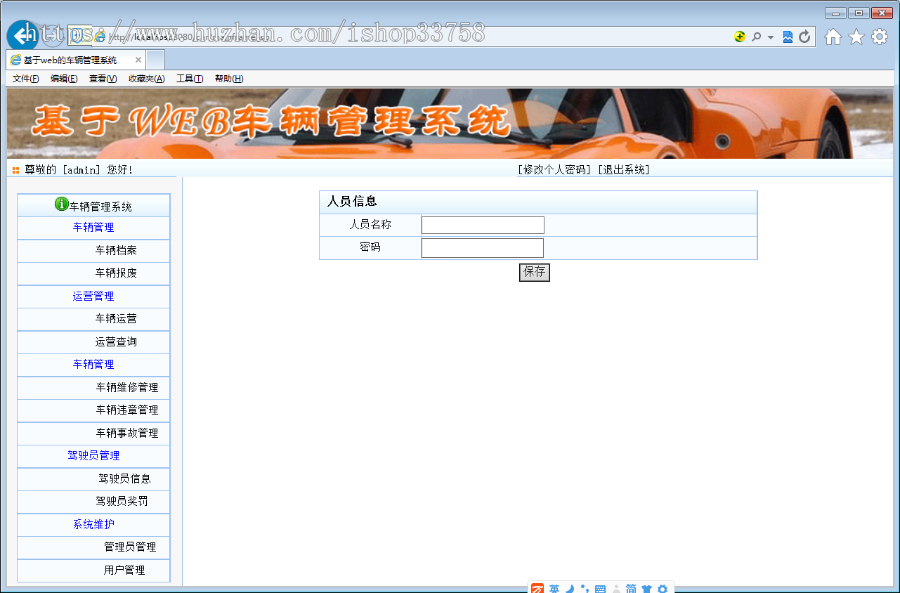Toggle 英 Chinese/English input mode

pos(554,588)
